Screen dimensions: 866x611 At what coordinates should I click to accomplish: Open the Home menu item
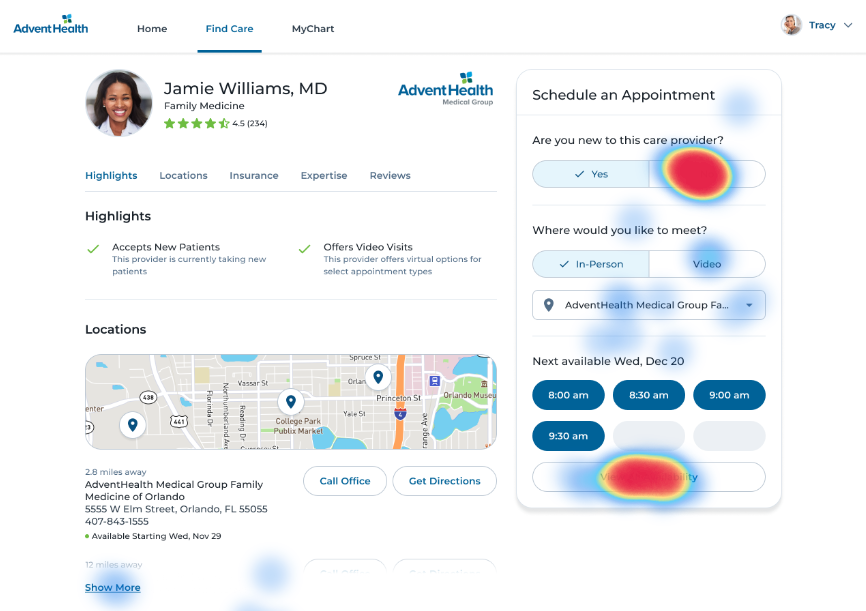coord(152,29)
